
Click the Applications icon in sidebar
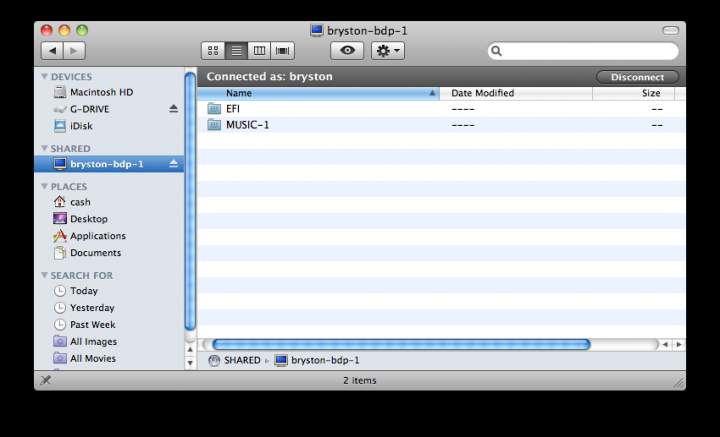[x=60, y=236]
